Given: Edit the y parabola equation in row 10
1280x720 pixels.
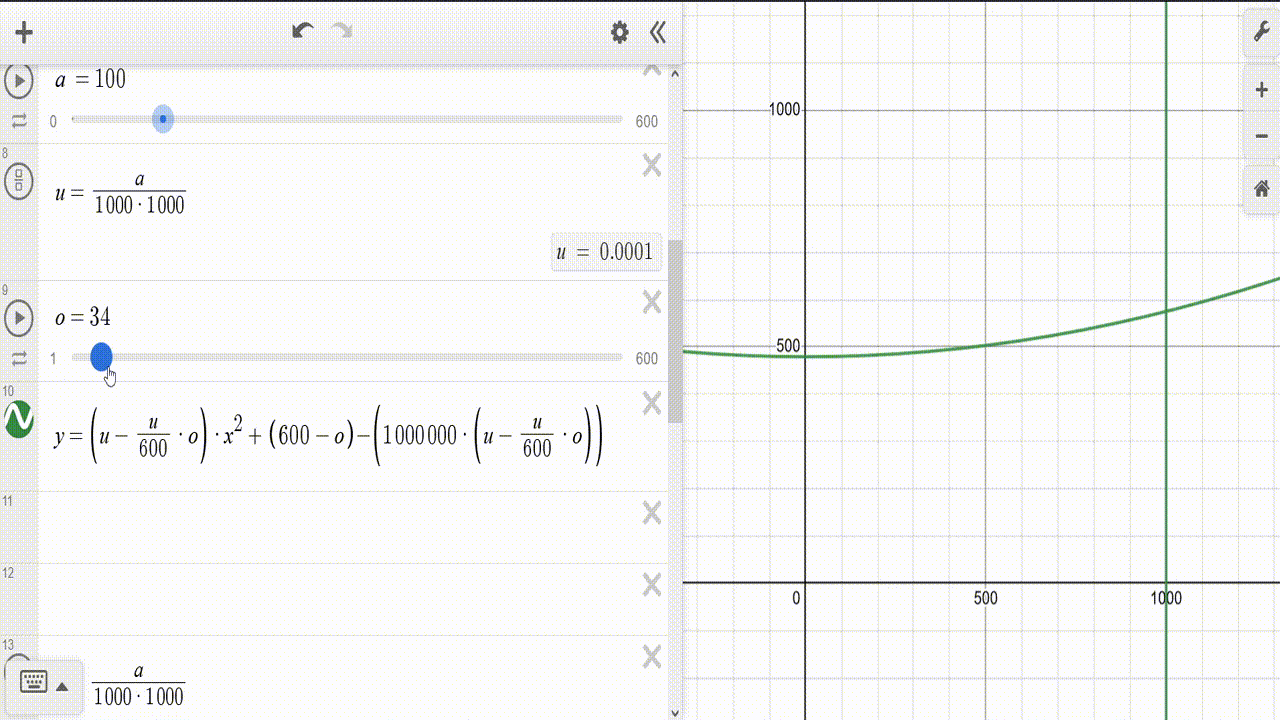Looking at the screenshot, I should (329, 436).
